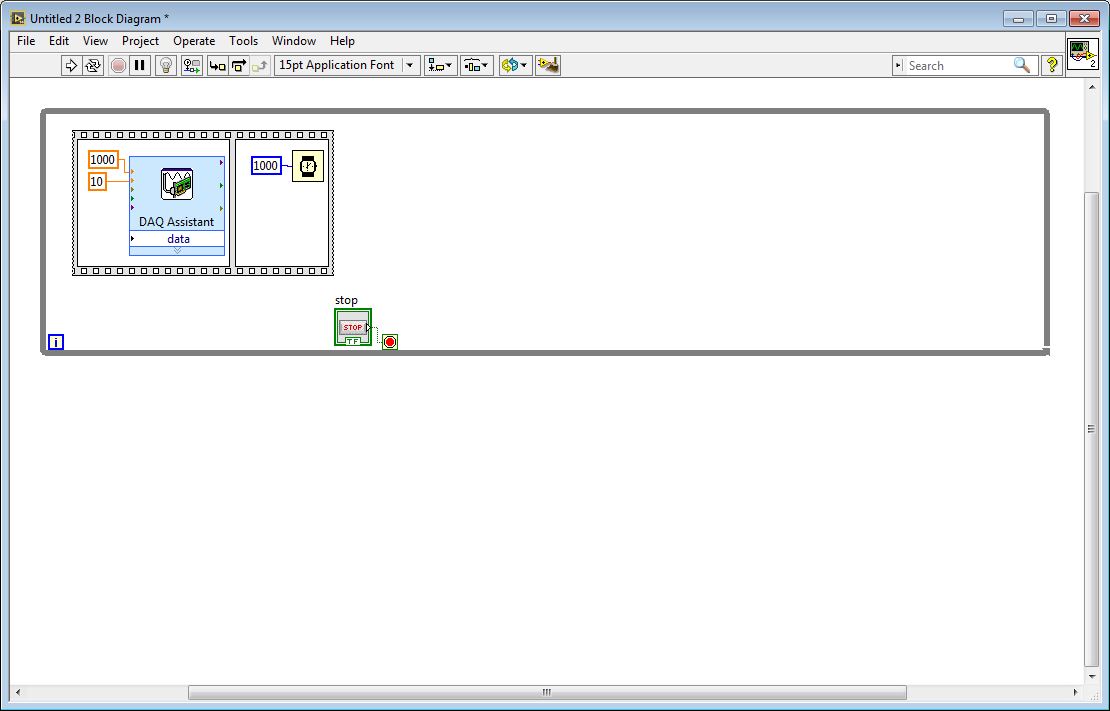This screenshot has width=1110, height=711.
Task: Click the search magnifier icon
Action: [1022, 65]
